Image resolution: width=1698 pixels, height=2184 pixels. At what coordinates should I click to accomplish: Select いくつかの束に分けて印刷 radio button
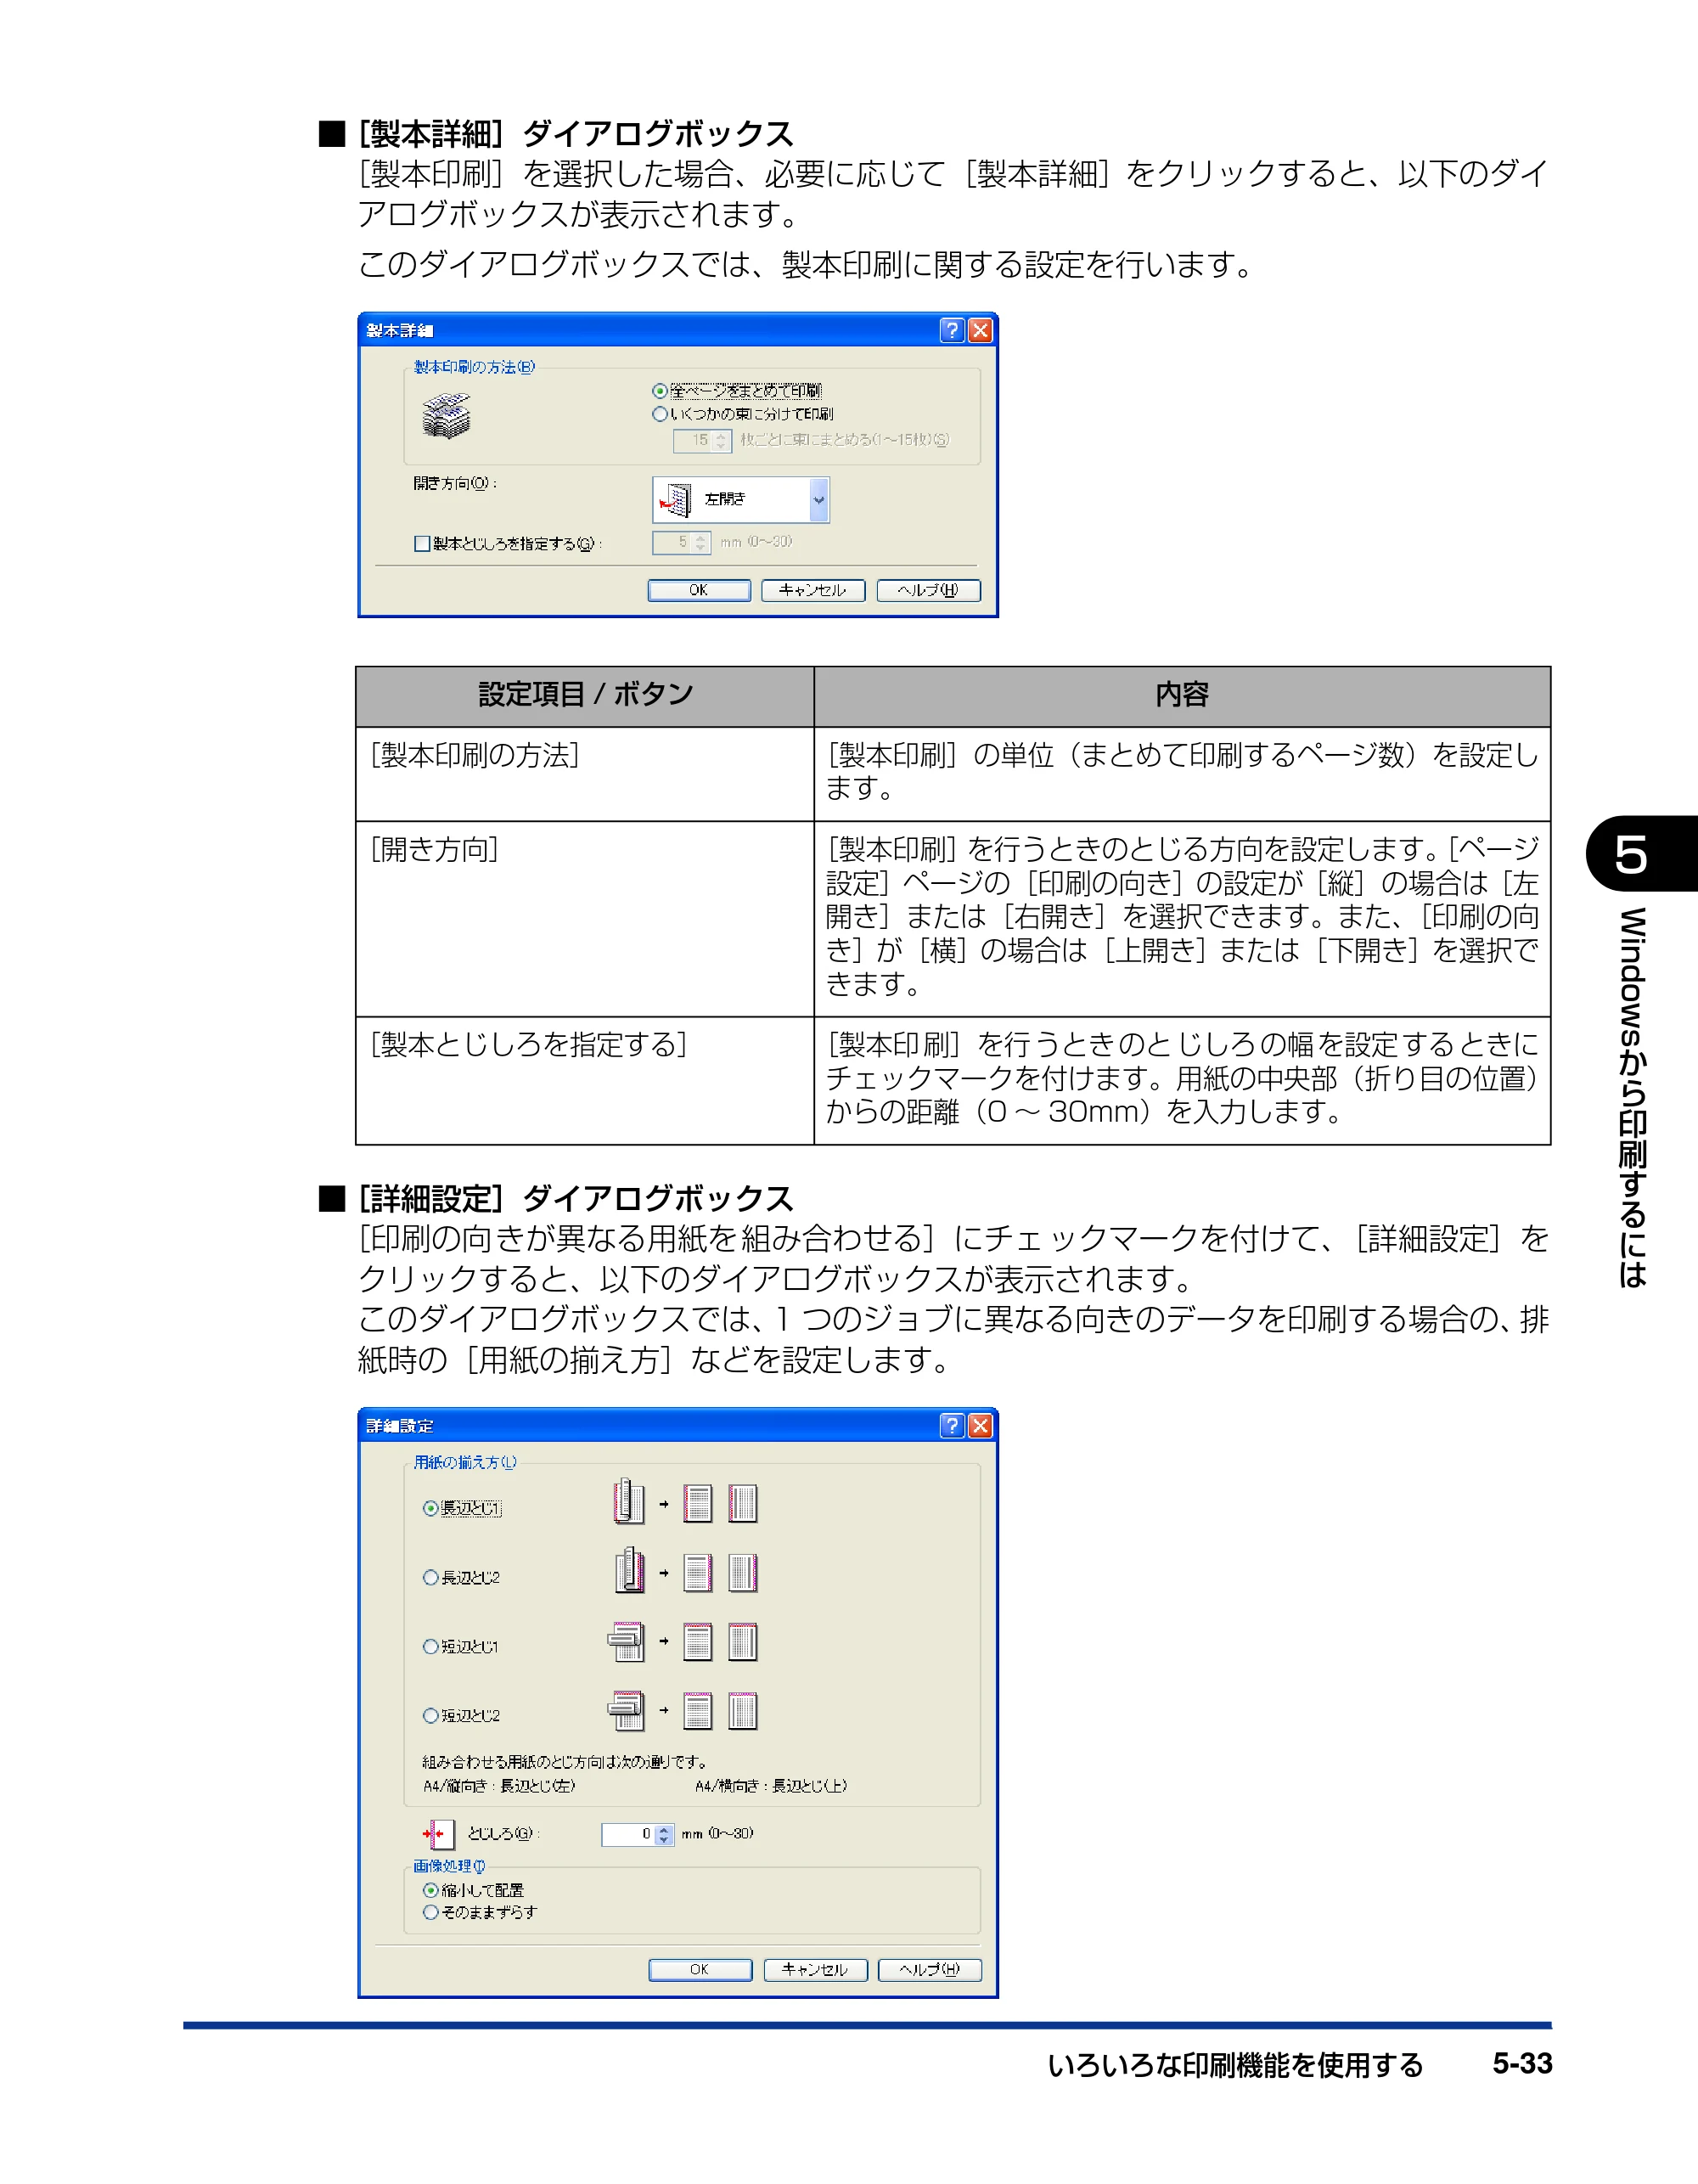659,414
